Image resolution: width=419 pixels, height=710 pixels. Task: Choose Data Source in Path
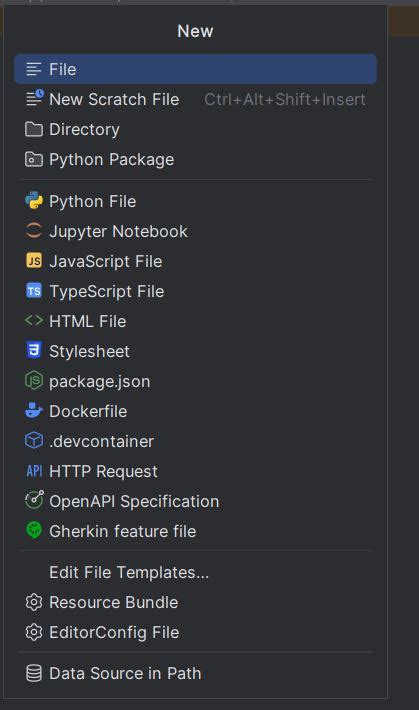pyautogui.click(x=195, y=673)
